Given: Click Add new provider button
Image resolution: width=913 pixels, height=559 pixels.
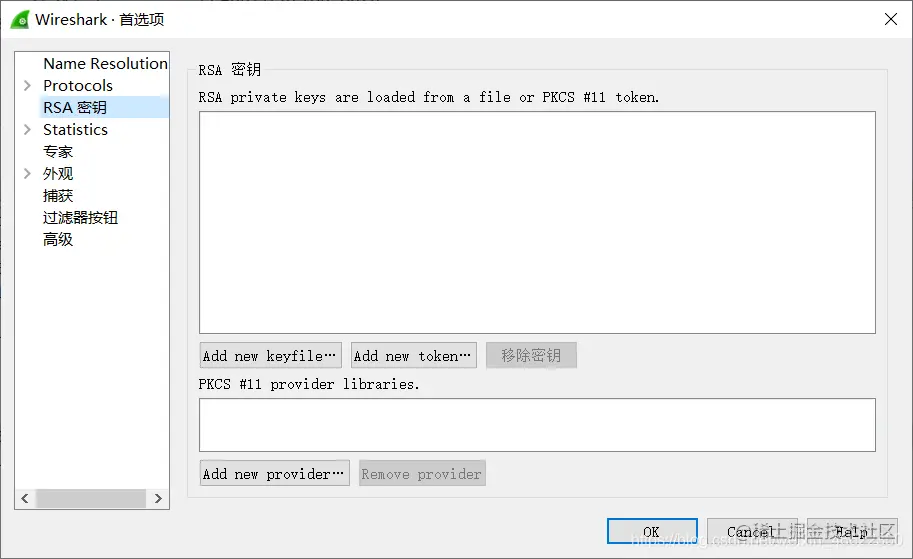Looking at the screenshot, I should tap(274, 473).
